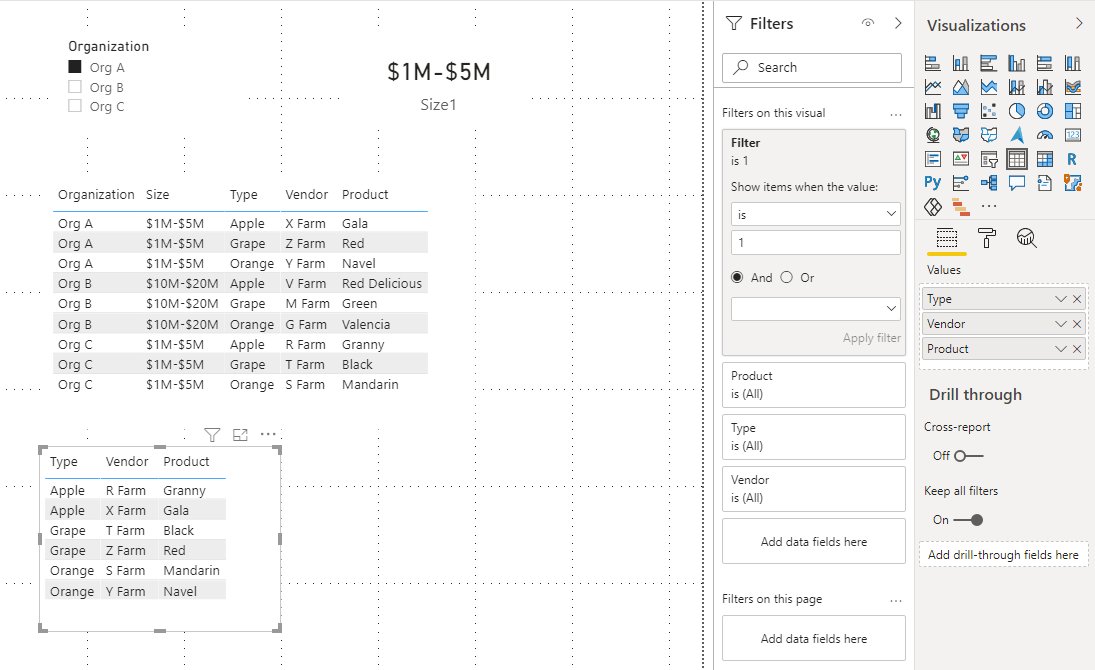The image size is (1095, 670).
Task: Expand the 'Product is (All)' filter card
Action: tap(814, 385)
